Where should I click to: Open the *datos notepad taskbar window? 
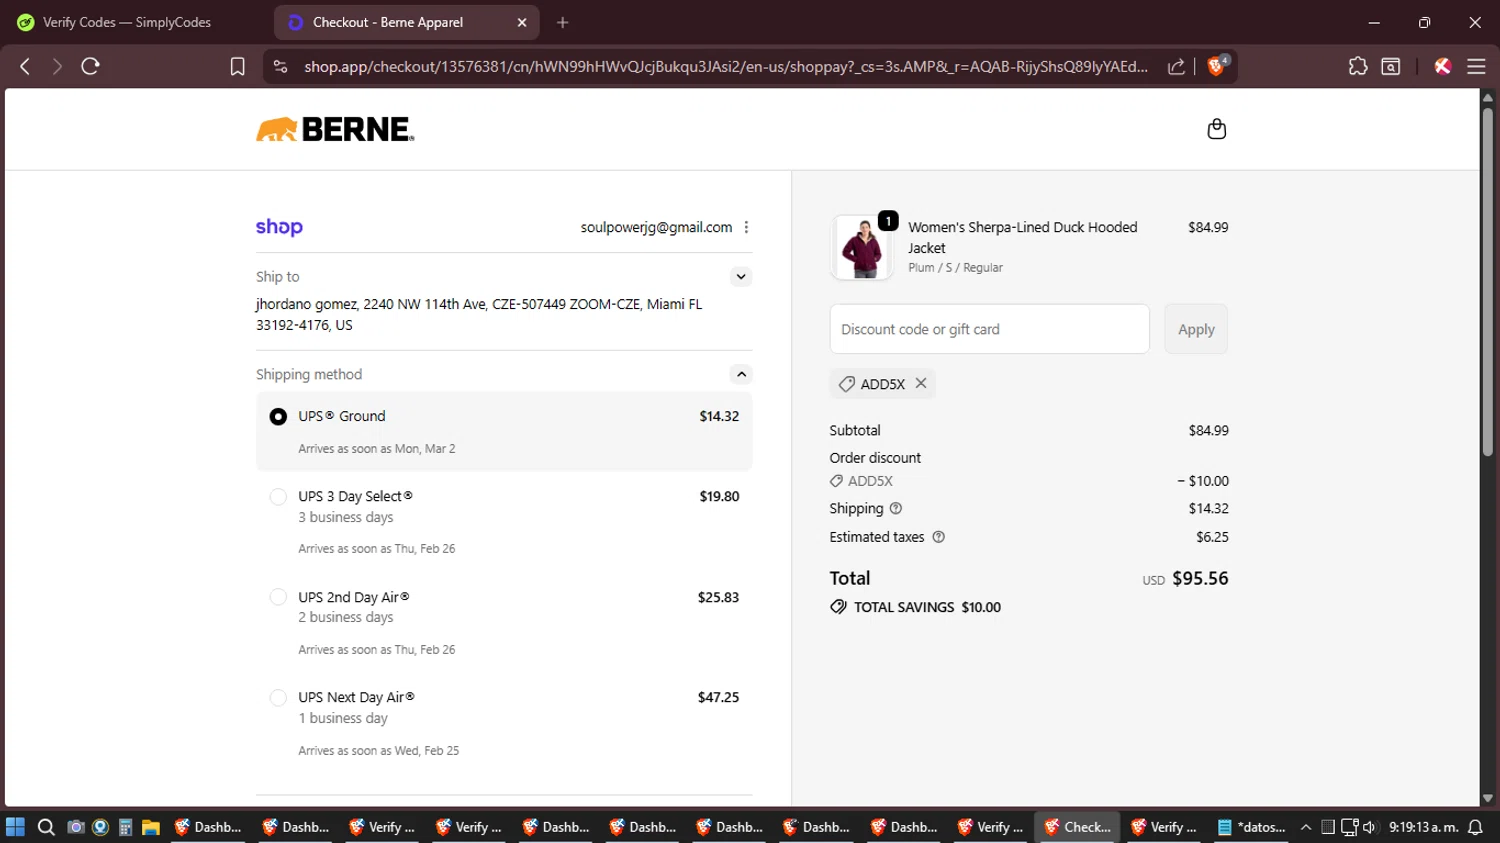[1251, 827]
